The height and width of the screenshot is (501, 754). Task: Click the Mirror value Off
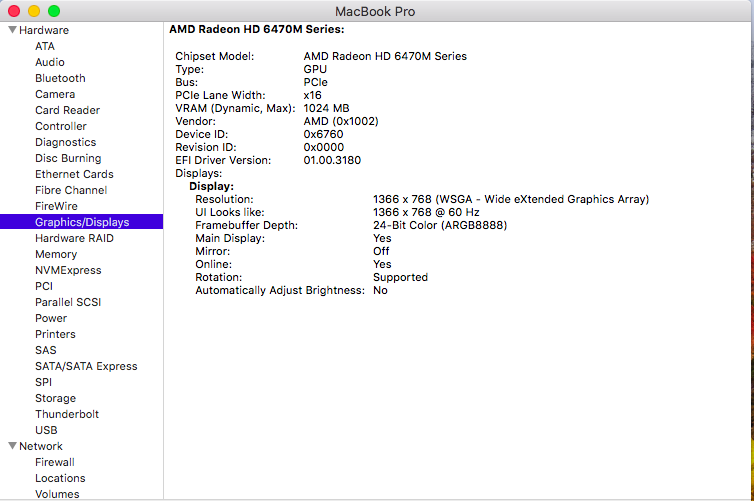(381, 251)
